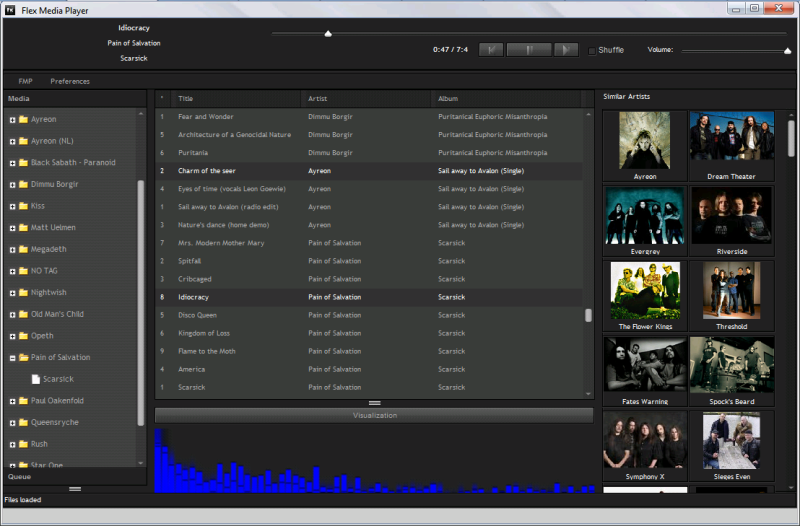Collapse the Pain of Salvation folder
This screenshot has height=526, width=800.
click(12, 358)
